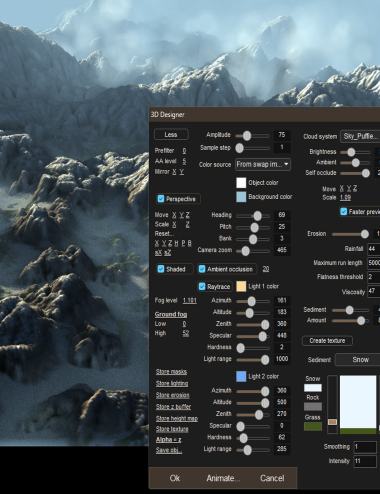
Task: Click the Rainfall input field
Action: pyautogui.click(x=374, y=249)
